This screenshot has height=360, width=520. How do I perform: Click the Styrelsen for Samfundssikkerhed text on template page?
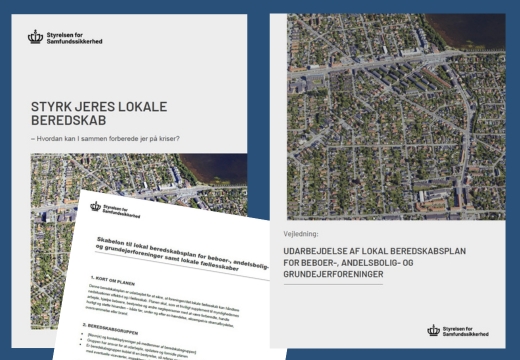(121, 211)
